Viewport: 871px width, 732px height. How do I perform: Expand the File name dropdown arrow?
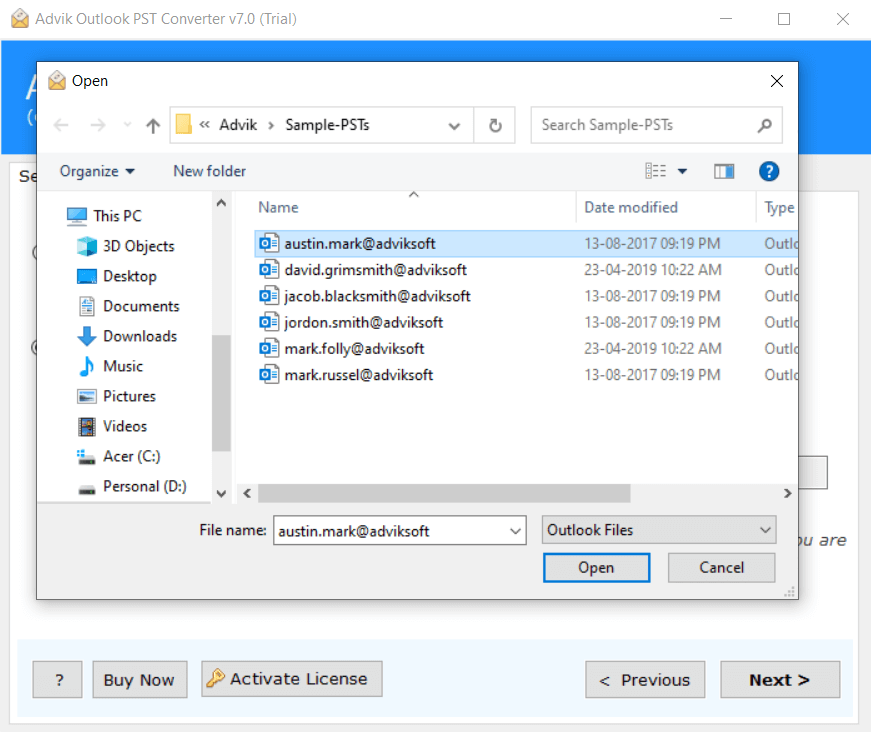pos(515,531)
